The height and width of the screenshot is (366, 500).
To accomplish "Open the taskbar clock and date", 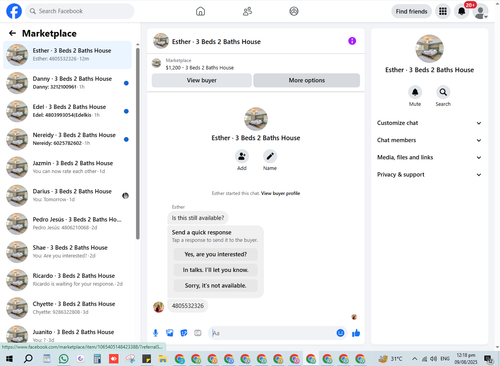I will click(466, 359).
